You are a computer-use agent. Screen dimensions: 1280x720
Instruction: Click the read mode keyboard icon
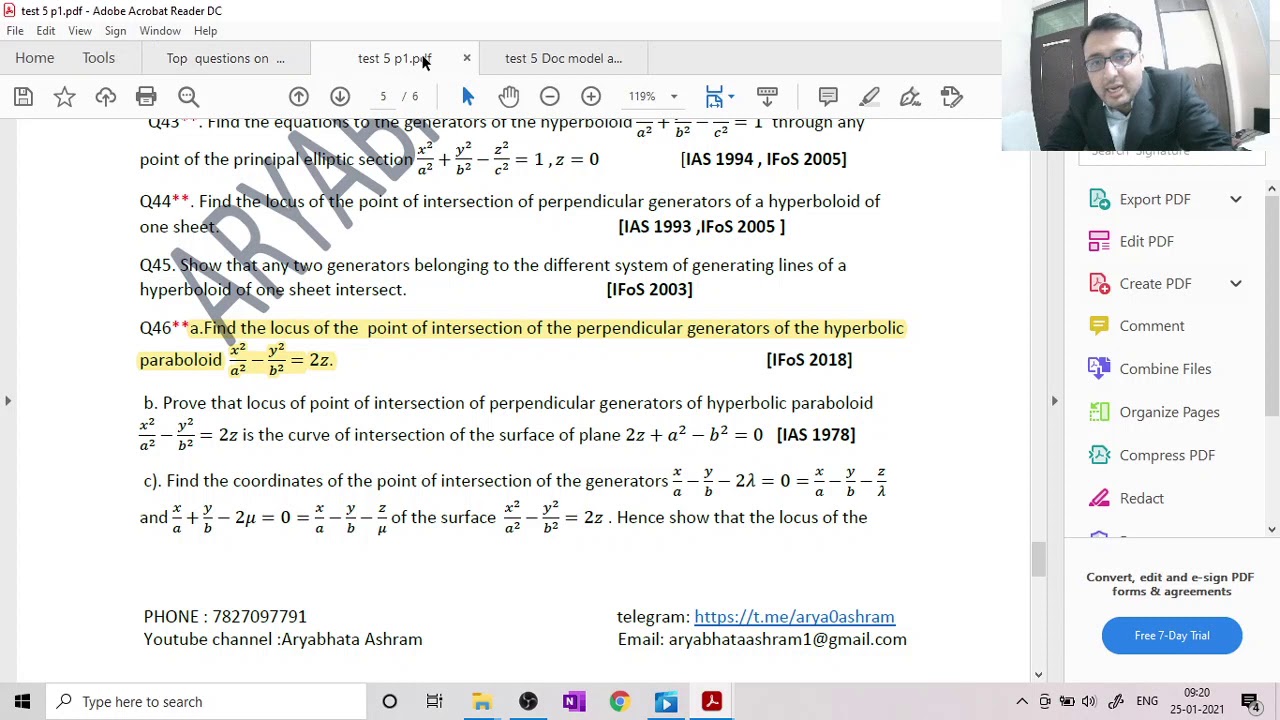point(767,97)
